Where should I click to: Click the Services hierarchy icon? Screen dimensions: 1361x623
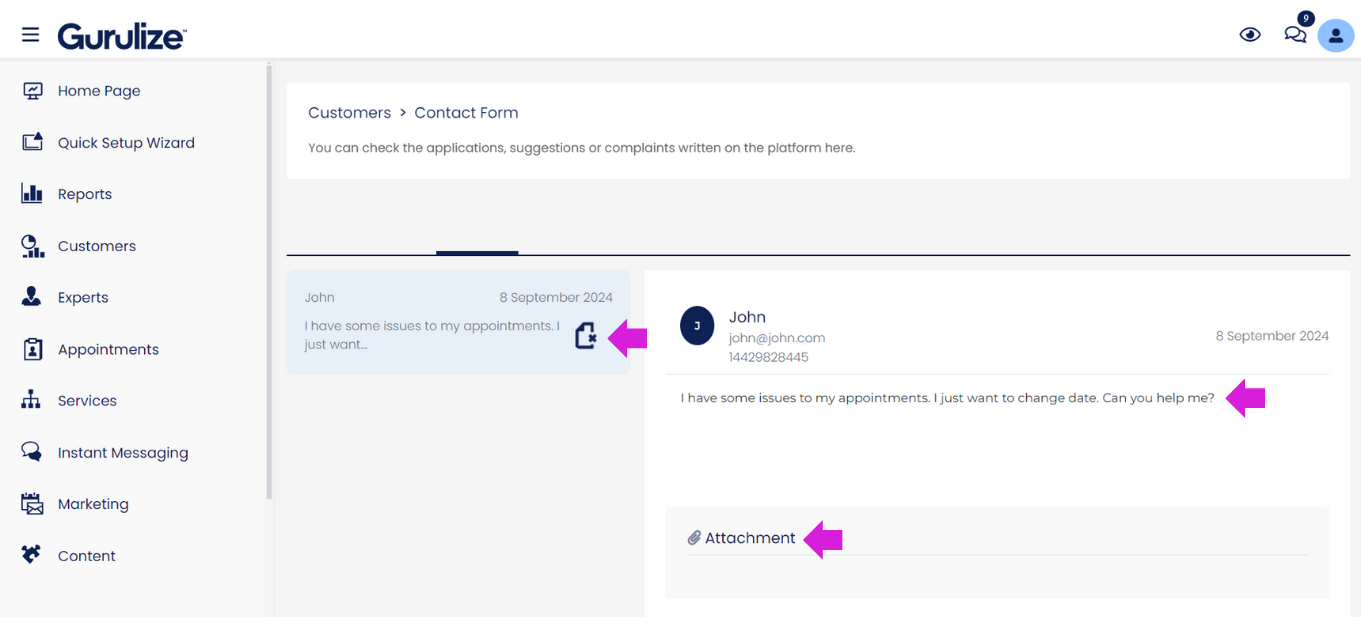32,400
